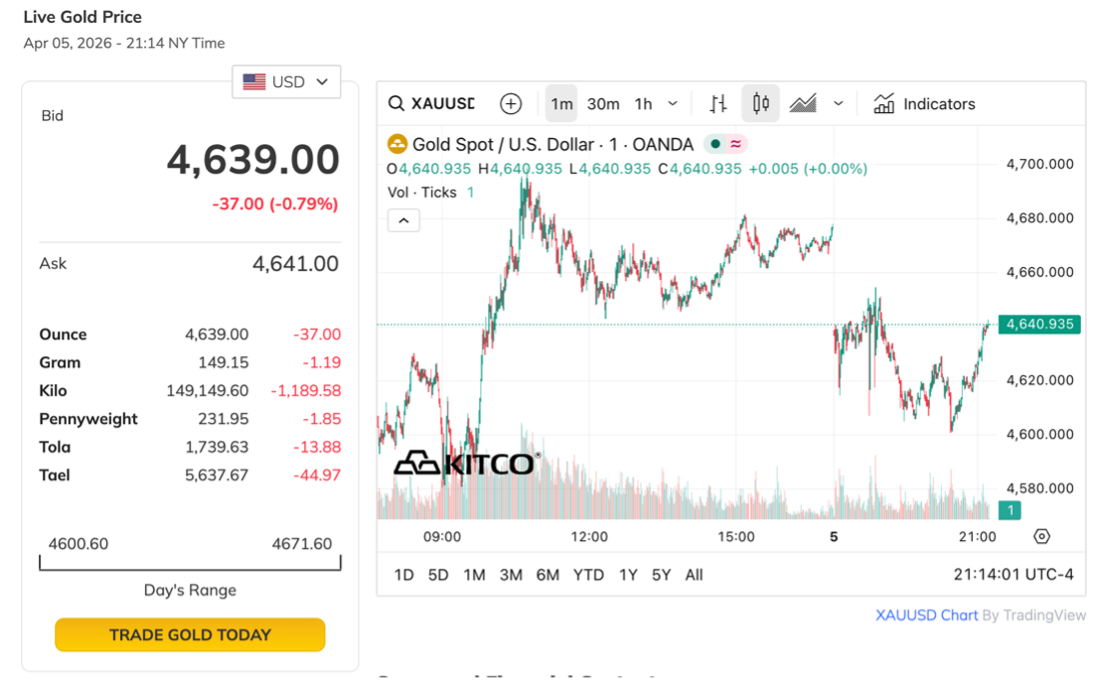Screen dimensions: 1096x681
Task: Open the Indicators menu
Action: point(924,104)
